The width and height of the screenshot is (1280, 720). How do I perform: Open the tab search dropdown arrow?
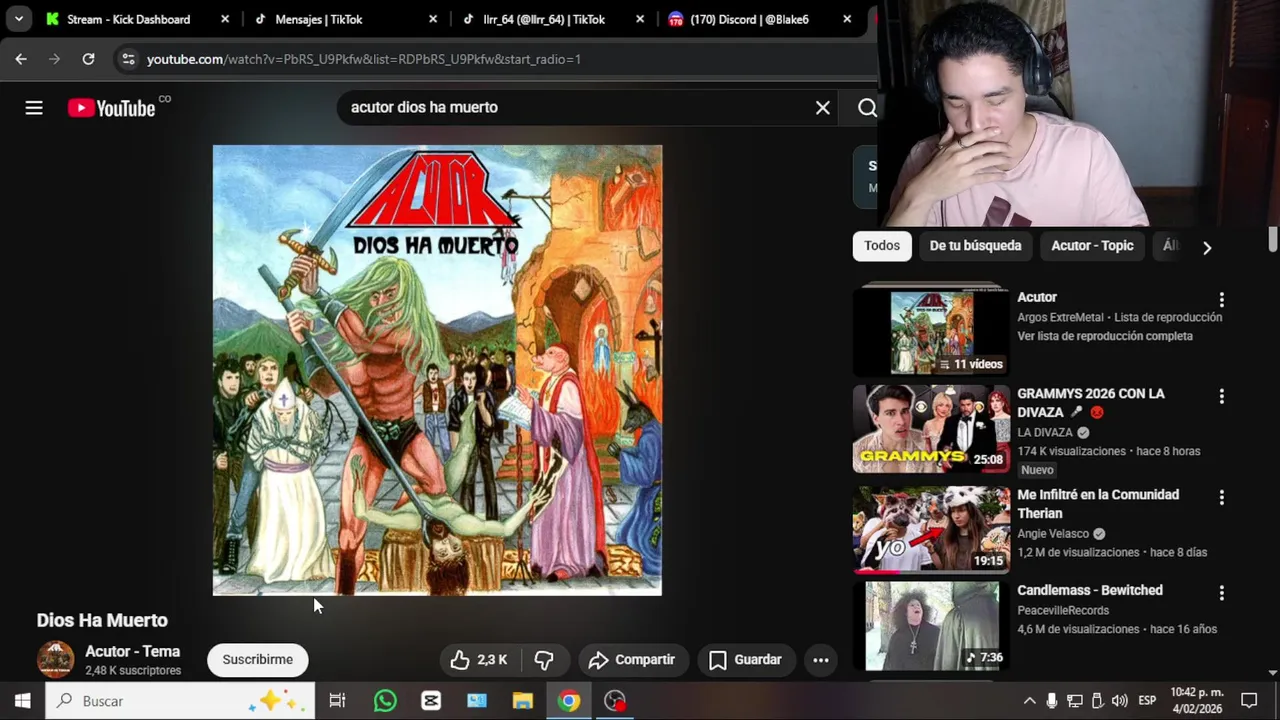coord(18,19)
